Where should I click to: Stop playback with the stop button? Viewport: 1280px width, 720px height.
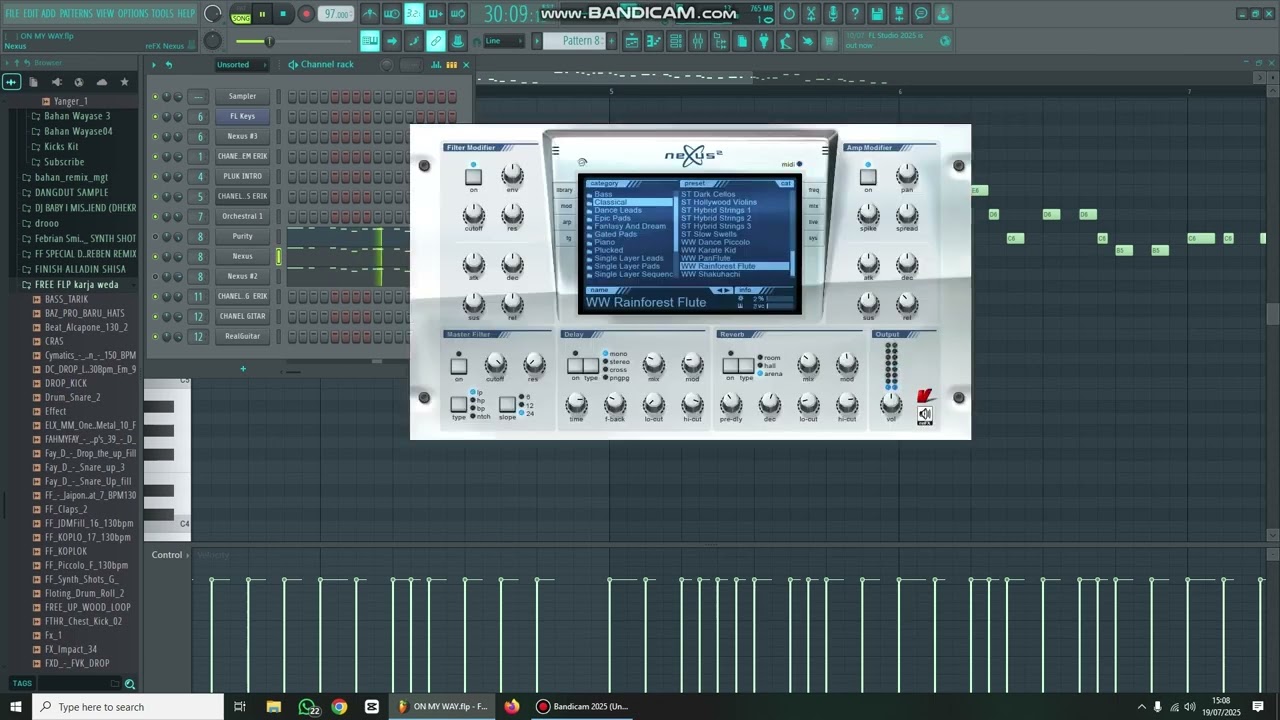click(283, 14)
